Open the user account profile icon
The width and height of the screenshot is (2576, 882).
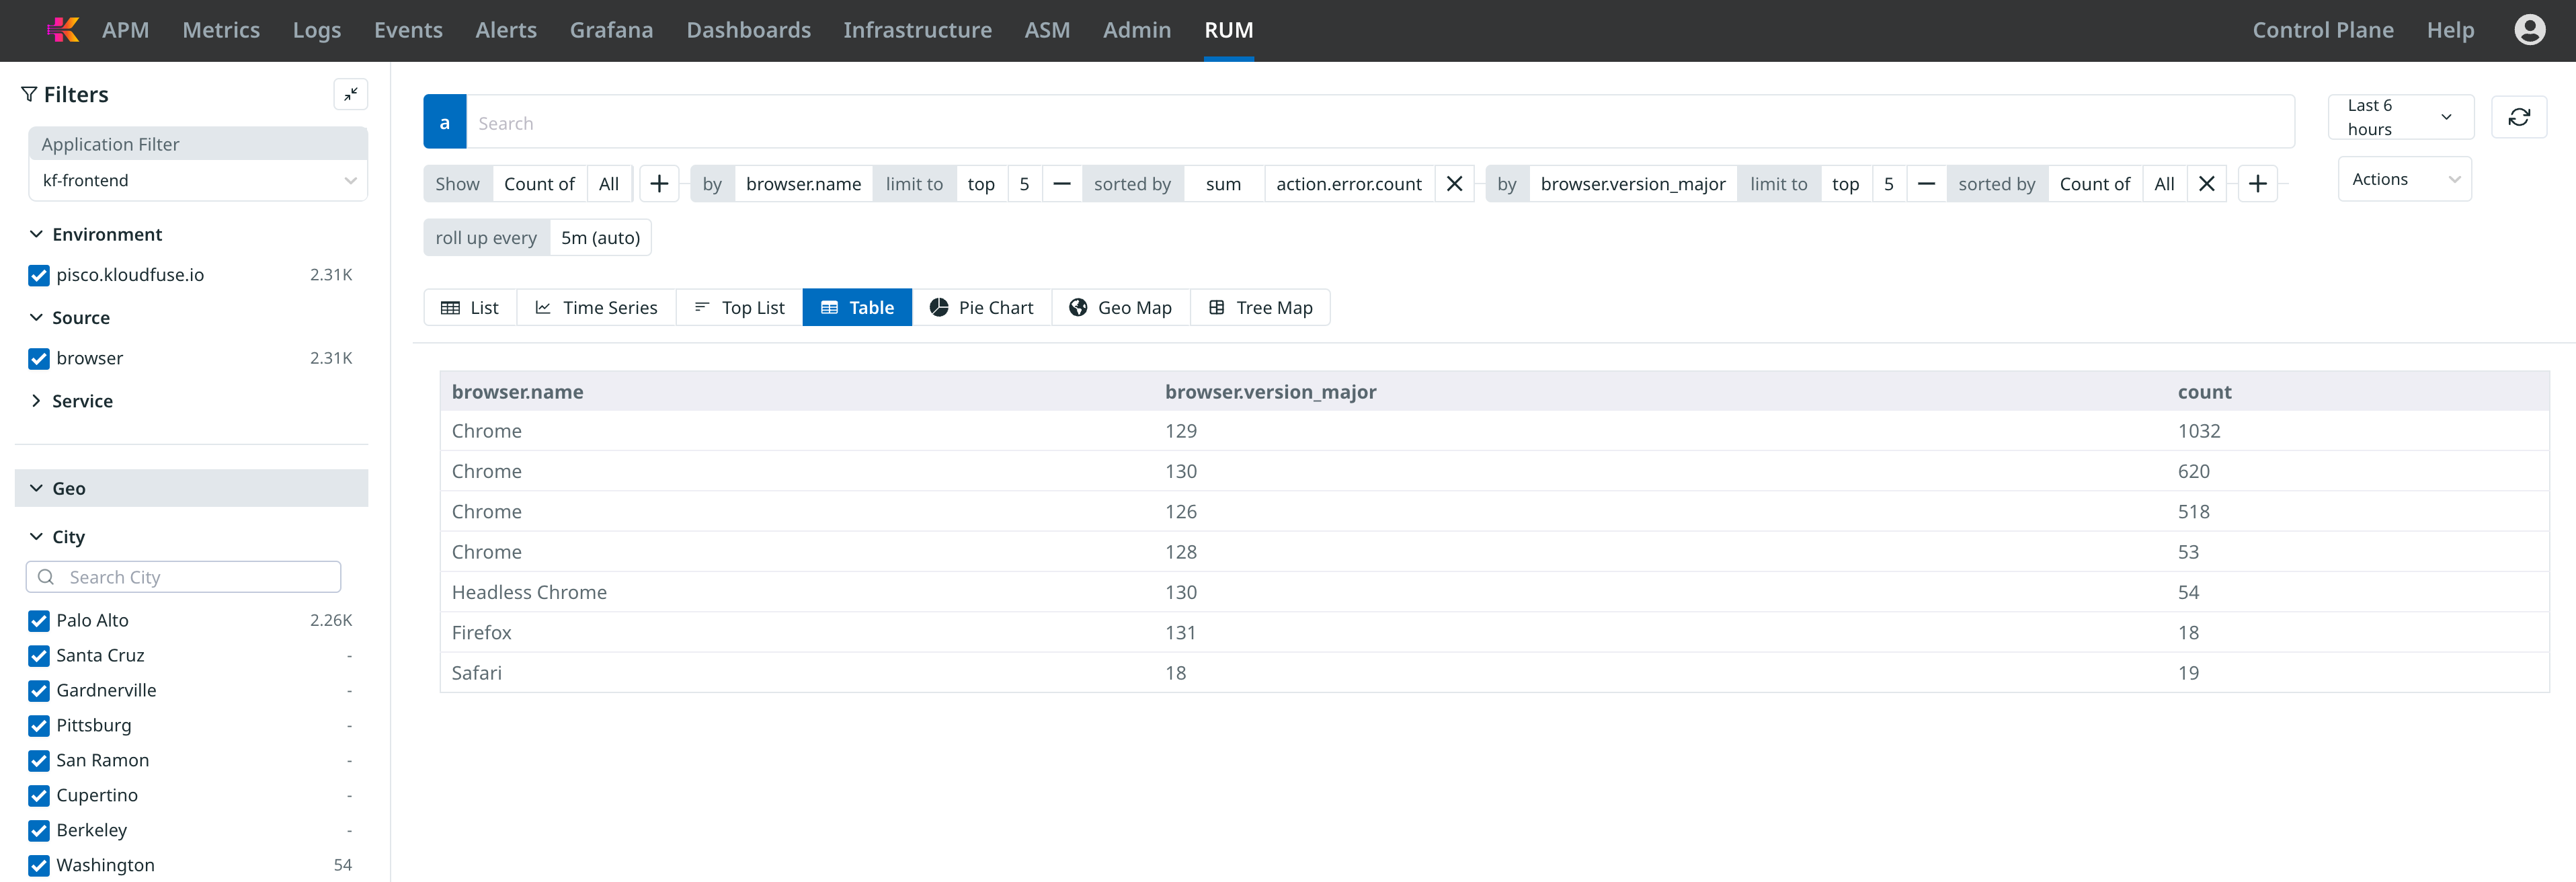pos(2529,30)
